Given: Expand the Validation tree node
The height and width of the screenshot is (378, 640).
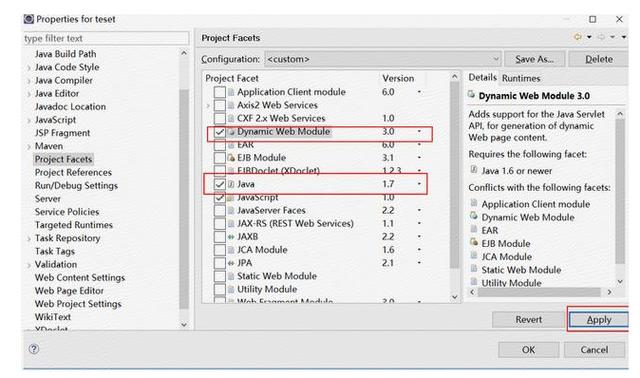Looking at the screenshot, I should click(x=29, y=265).
